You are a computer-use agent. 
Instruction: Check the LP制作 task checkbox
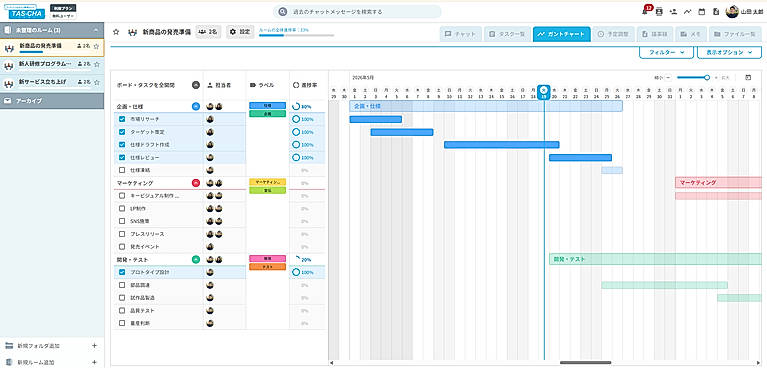pyautogui.click(x=122, y=208)
